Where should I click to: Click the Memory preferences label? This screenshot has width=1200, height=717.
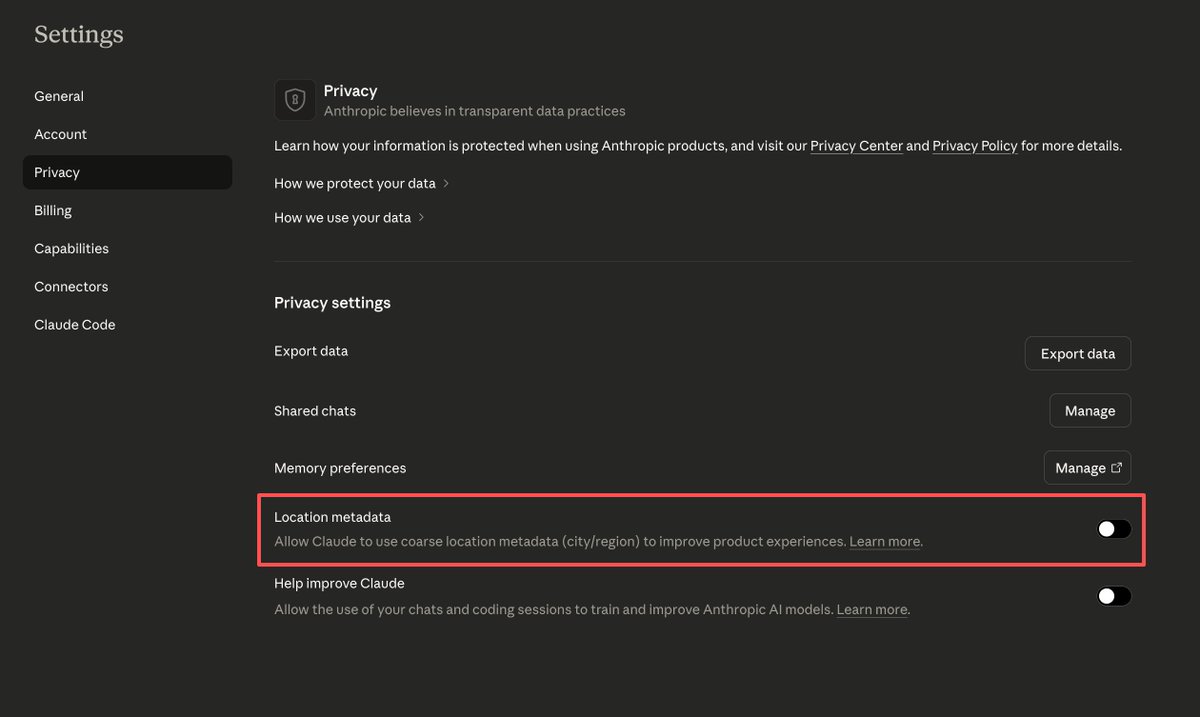click(340, 468)
